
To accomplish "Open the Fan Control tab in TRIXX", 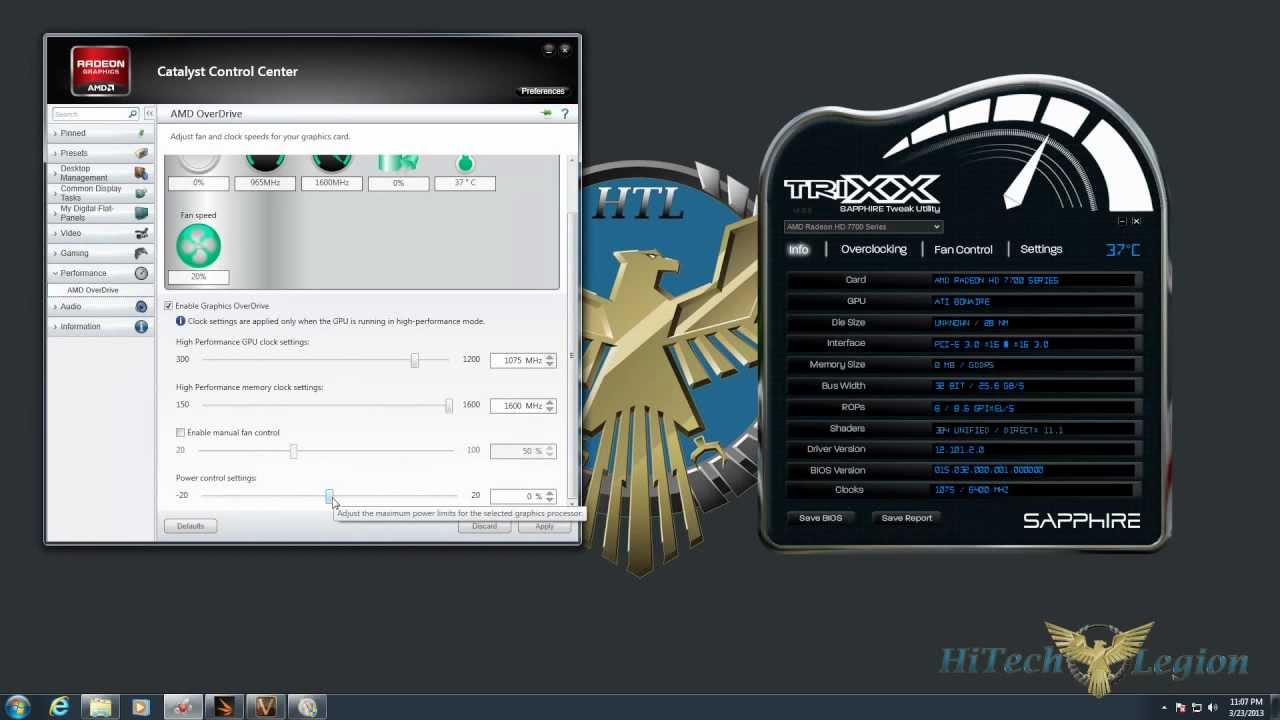I will (x=963, y=250).
